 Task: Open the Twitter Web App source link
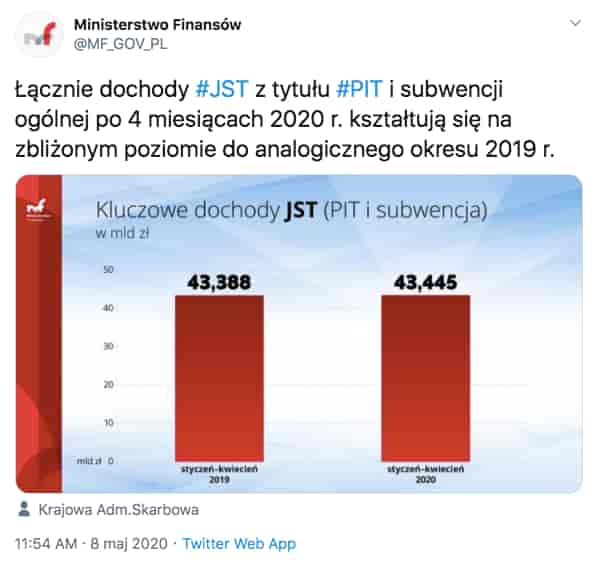pos(239,544)
